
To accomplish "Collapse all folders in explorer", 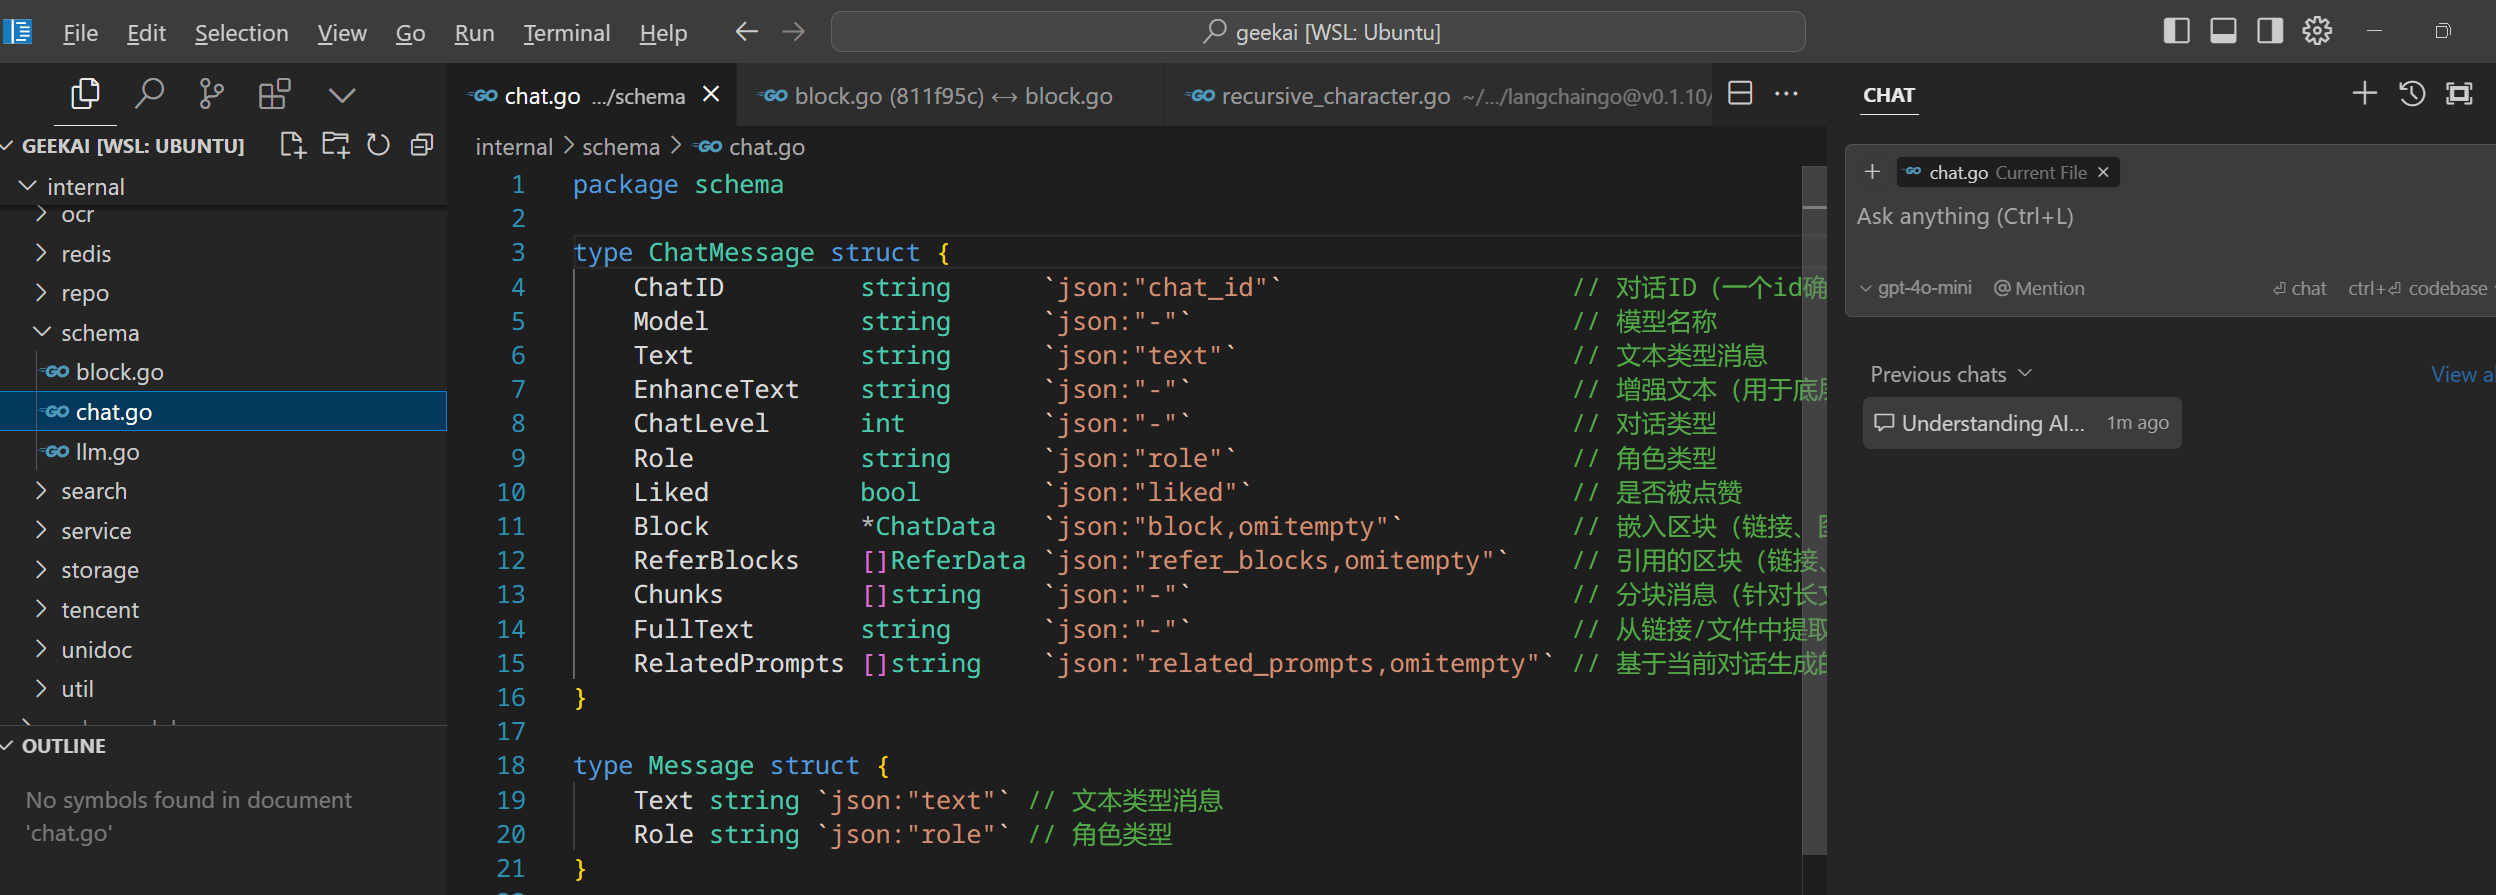I will coord(422,145).
